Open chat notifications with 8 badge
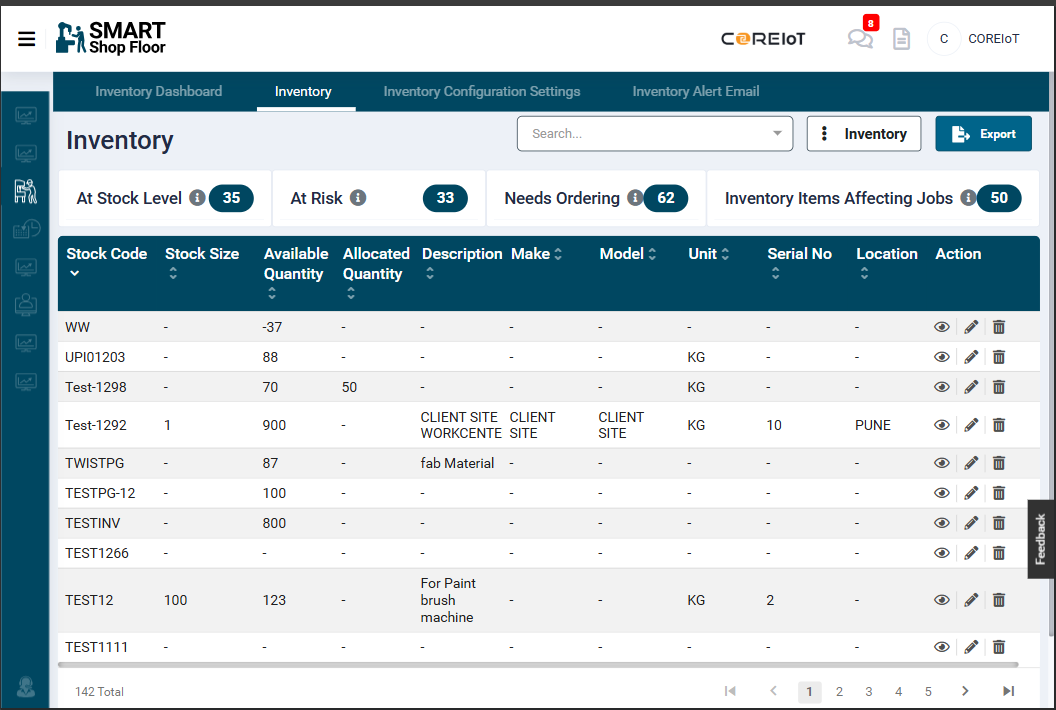Image resolution: width=1056 pixels, height=710 pixels. click(859, 39)
